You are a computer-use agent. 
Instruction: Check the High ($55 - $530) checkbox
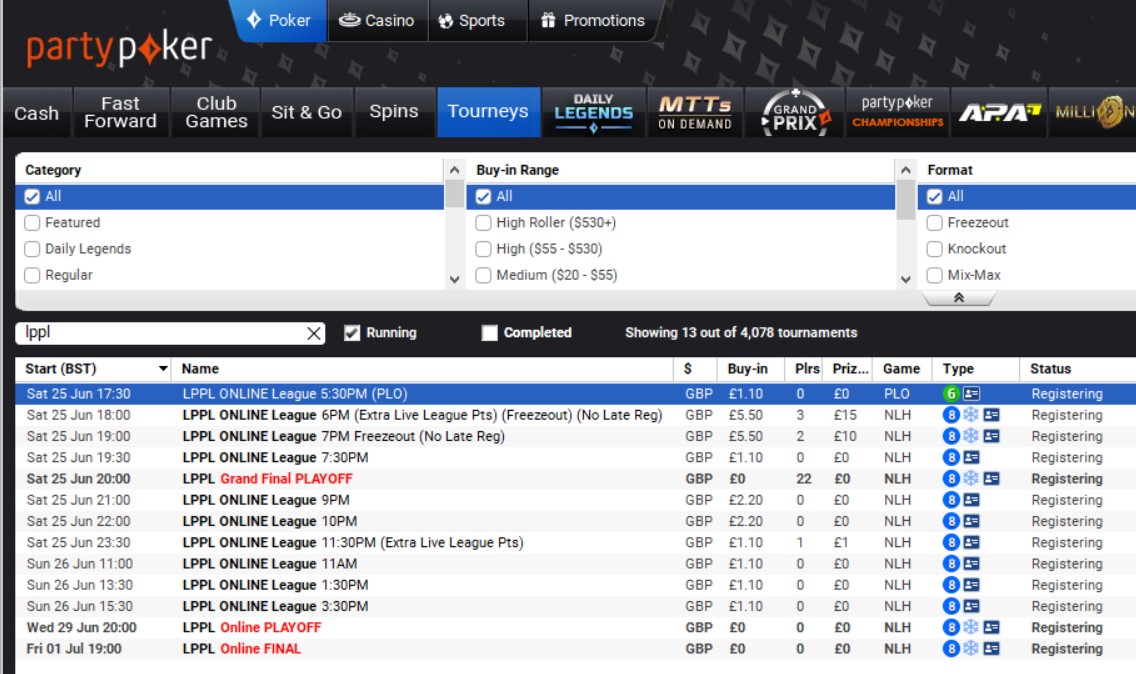tap(483, 249)
